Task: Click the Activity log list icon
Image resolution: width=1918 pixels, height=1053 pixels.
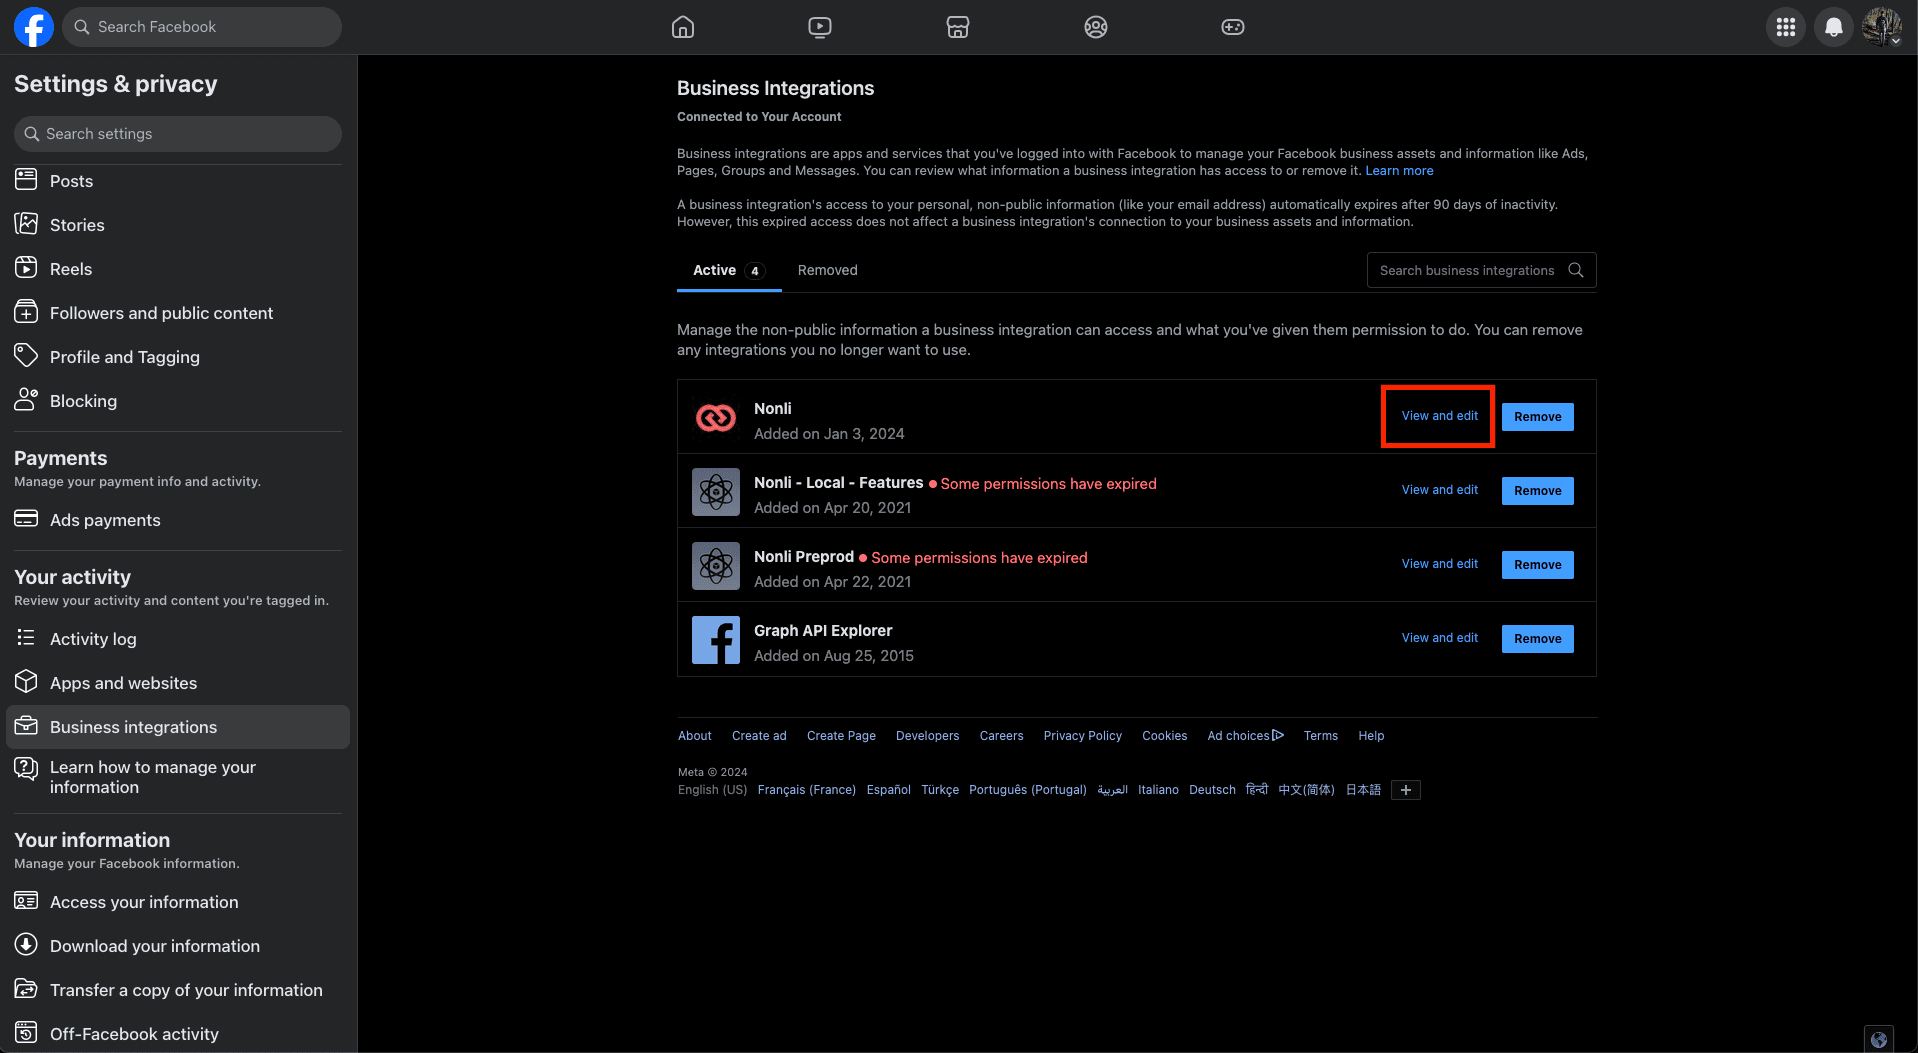Action: point(26,638)
